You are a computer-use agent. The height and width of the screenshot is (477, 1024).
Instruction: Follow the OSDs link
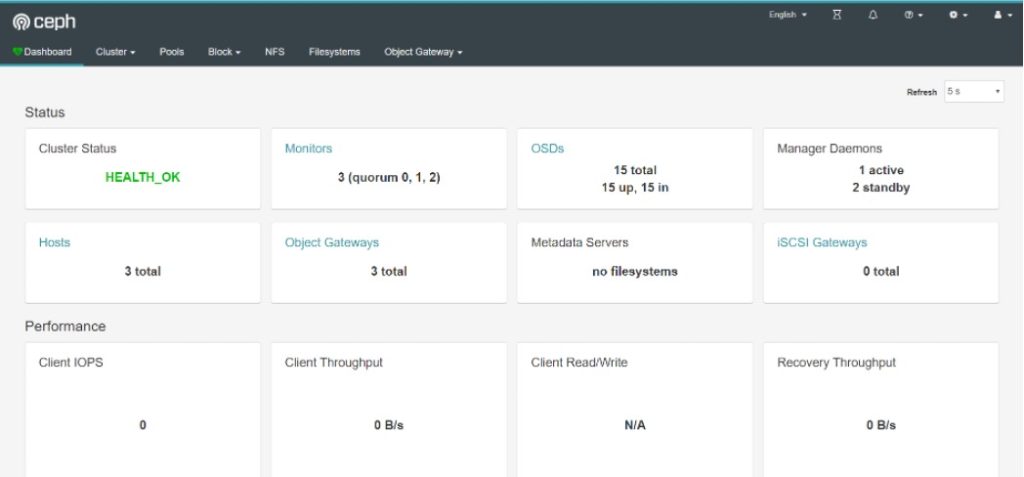pyautogui.click(x=547, y=148)
